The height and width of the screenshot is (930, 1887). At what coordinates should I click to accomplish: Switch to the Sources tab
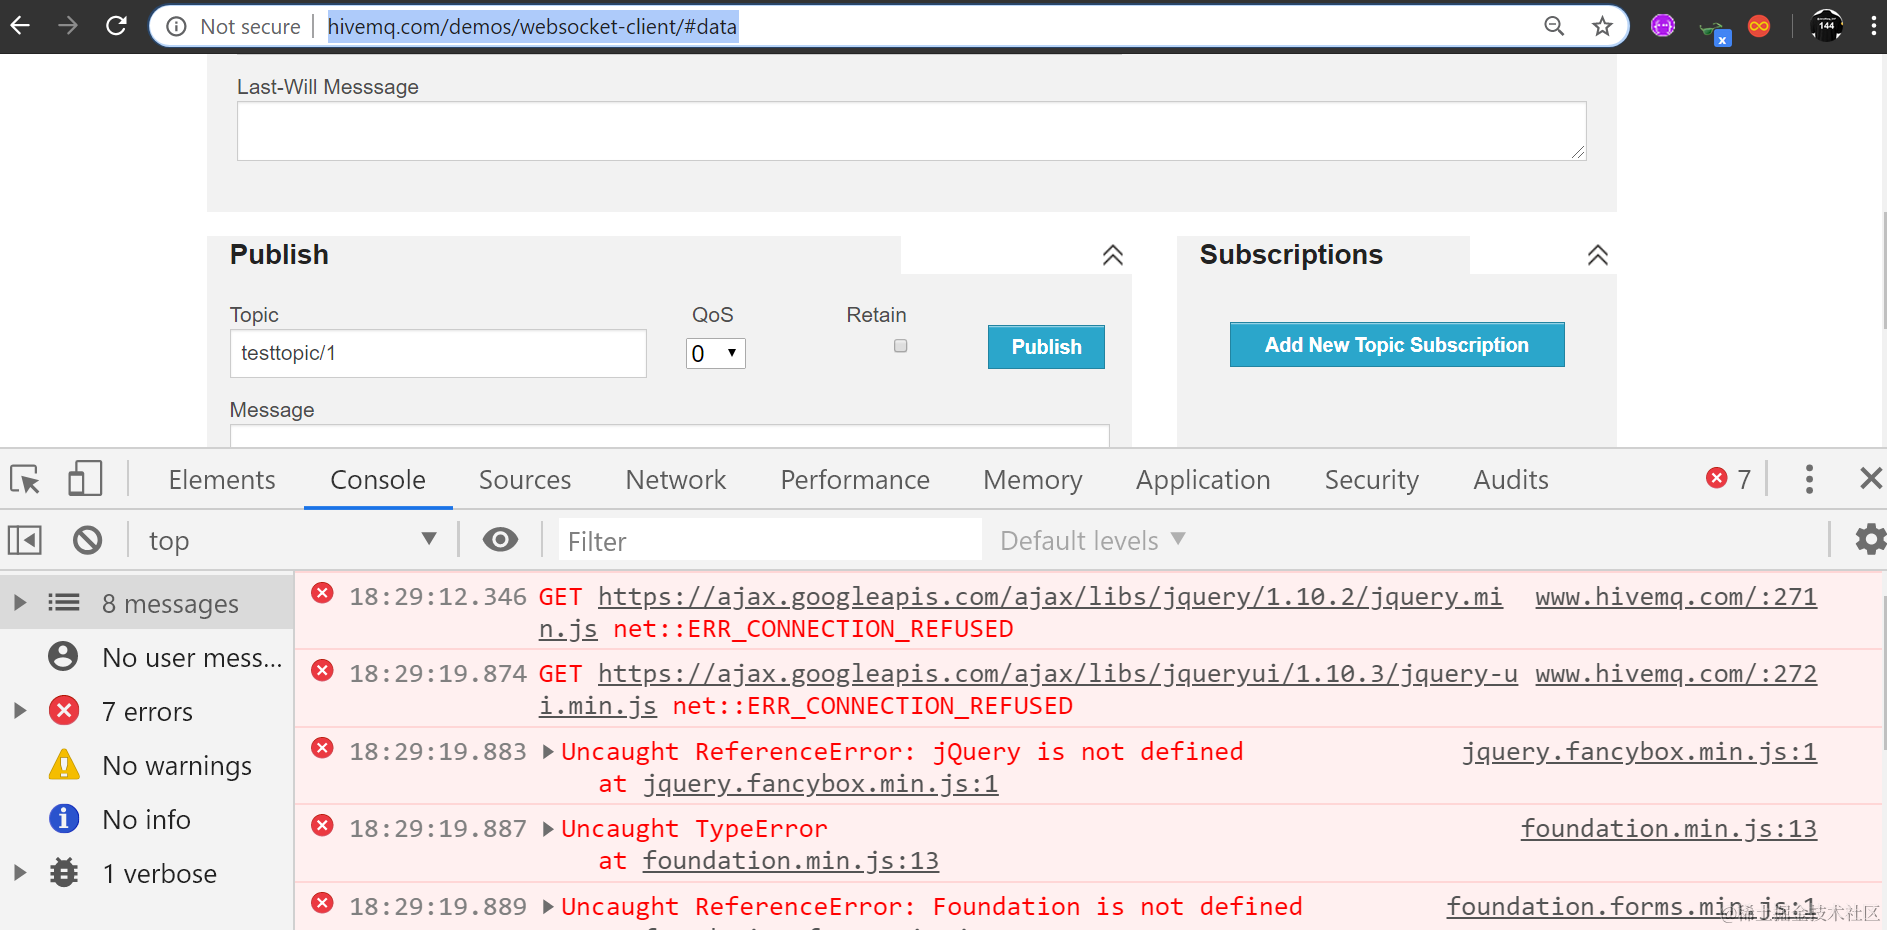pyautogui.click(x=525, y=480)
